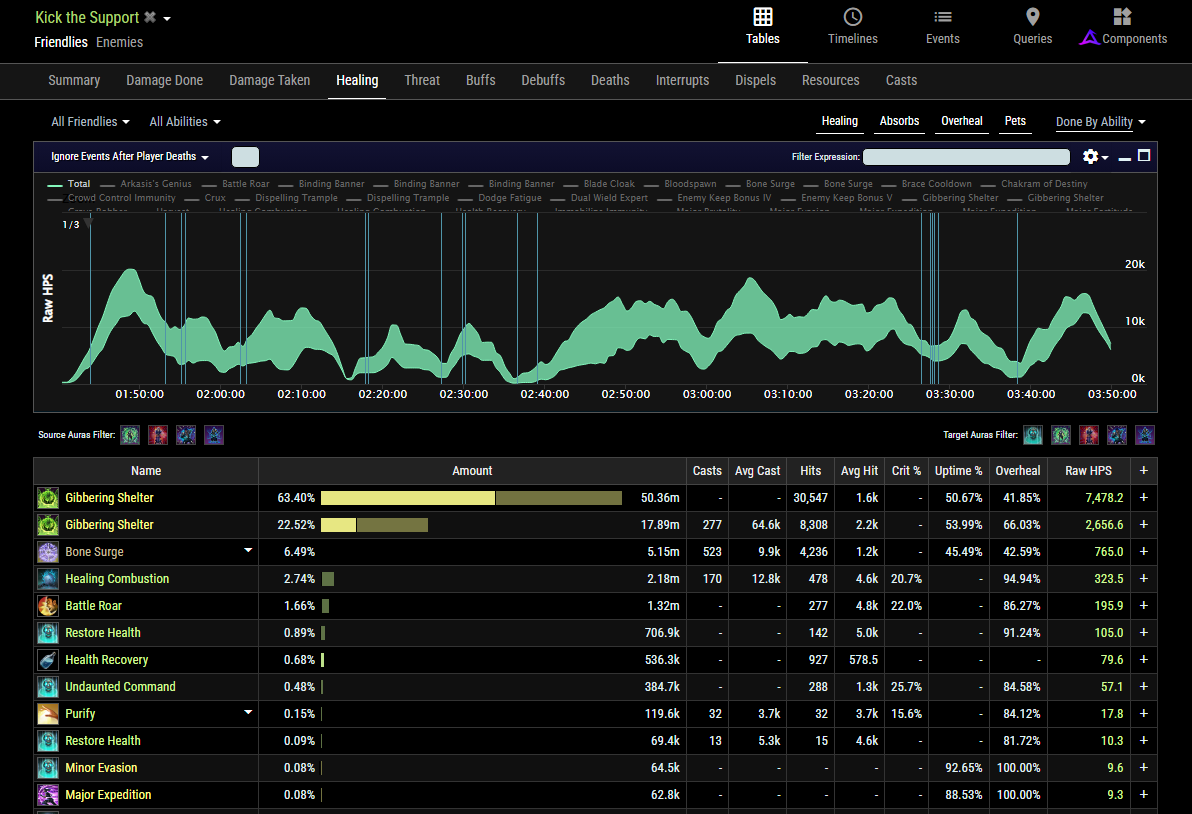Click the first Source Auras Filter icon
The image size is (1192, 814).
click(x=131, y=435)
